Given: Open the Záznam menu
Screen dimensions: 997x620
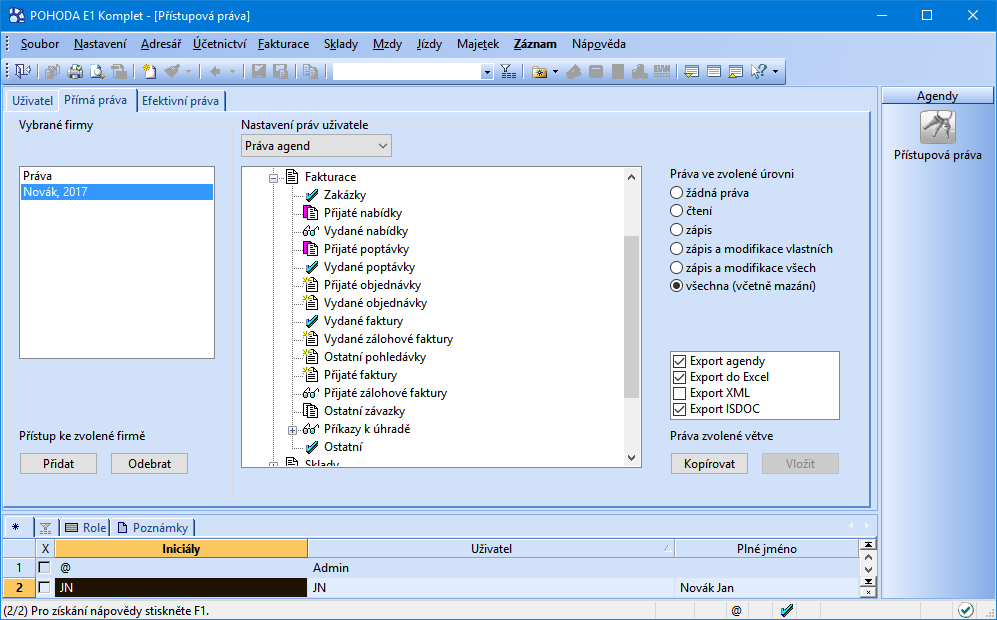Looking at the screenshot, I should click(535, 44).
